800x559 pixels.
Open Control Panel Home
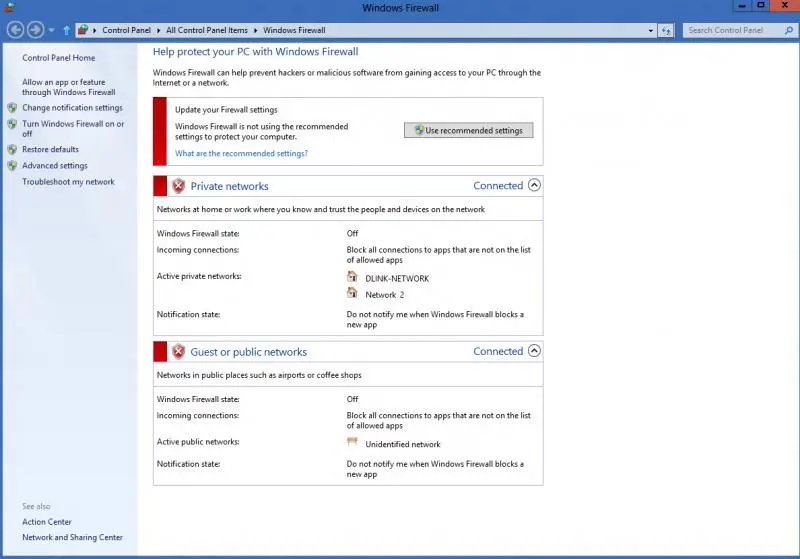[59, 58]
